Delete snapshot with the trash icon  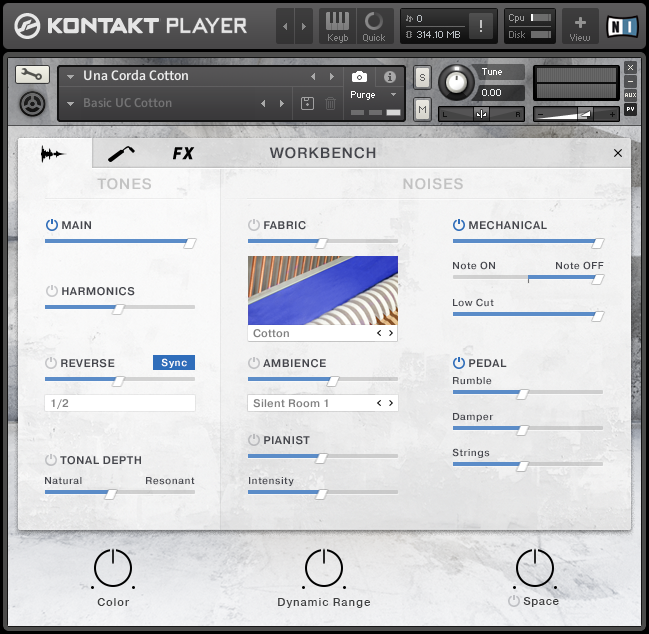click(330, 103)
